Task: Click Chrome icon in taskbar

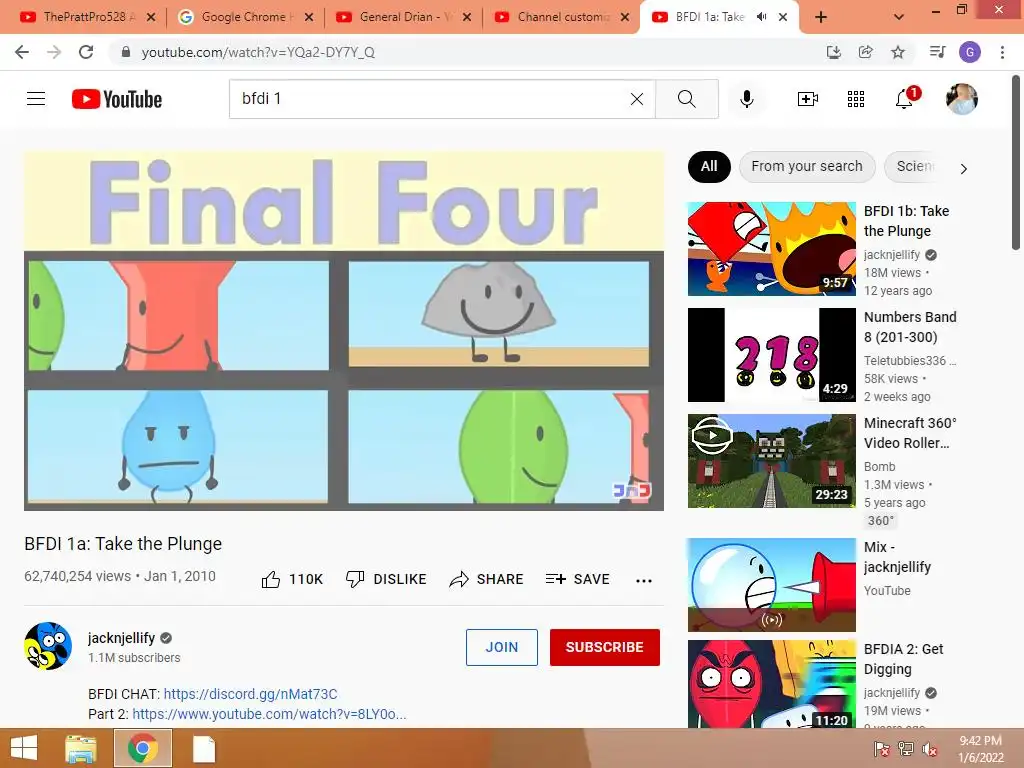Action: [142, 748]
